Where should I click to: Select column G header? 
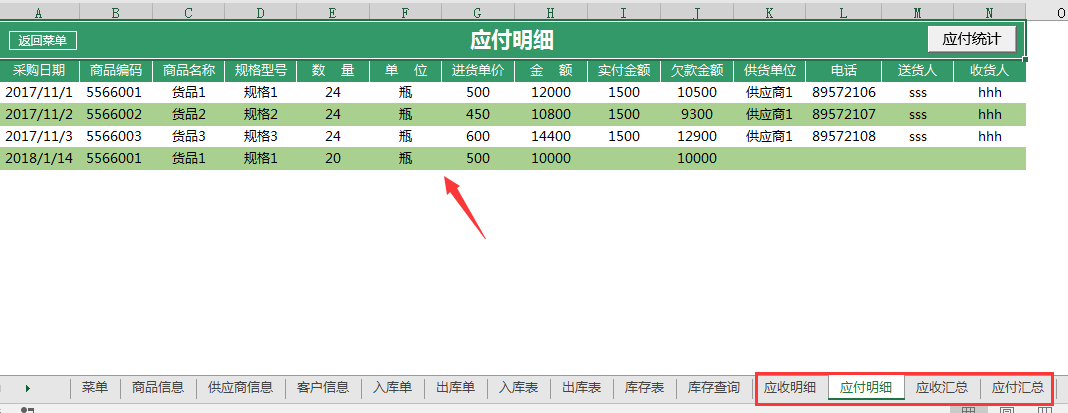tap(477, 13)
